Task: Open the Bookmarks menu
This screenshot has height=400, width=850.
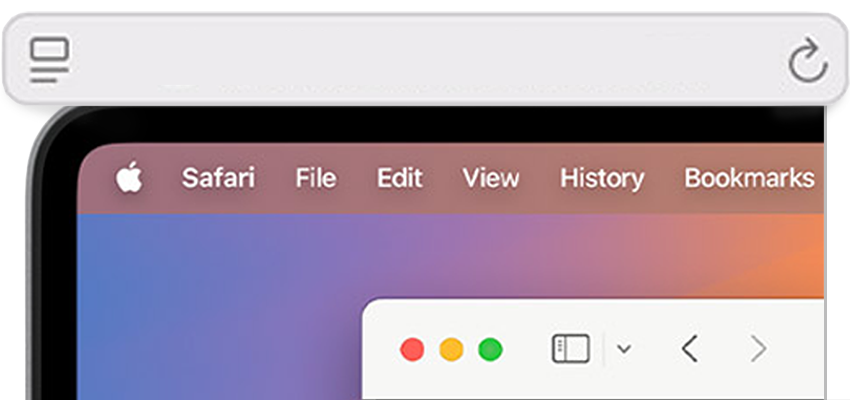Action: [749, 178]
